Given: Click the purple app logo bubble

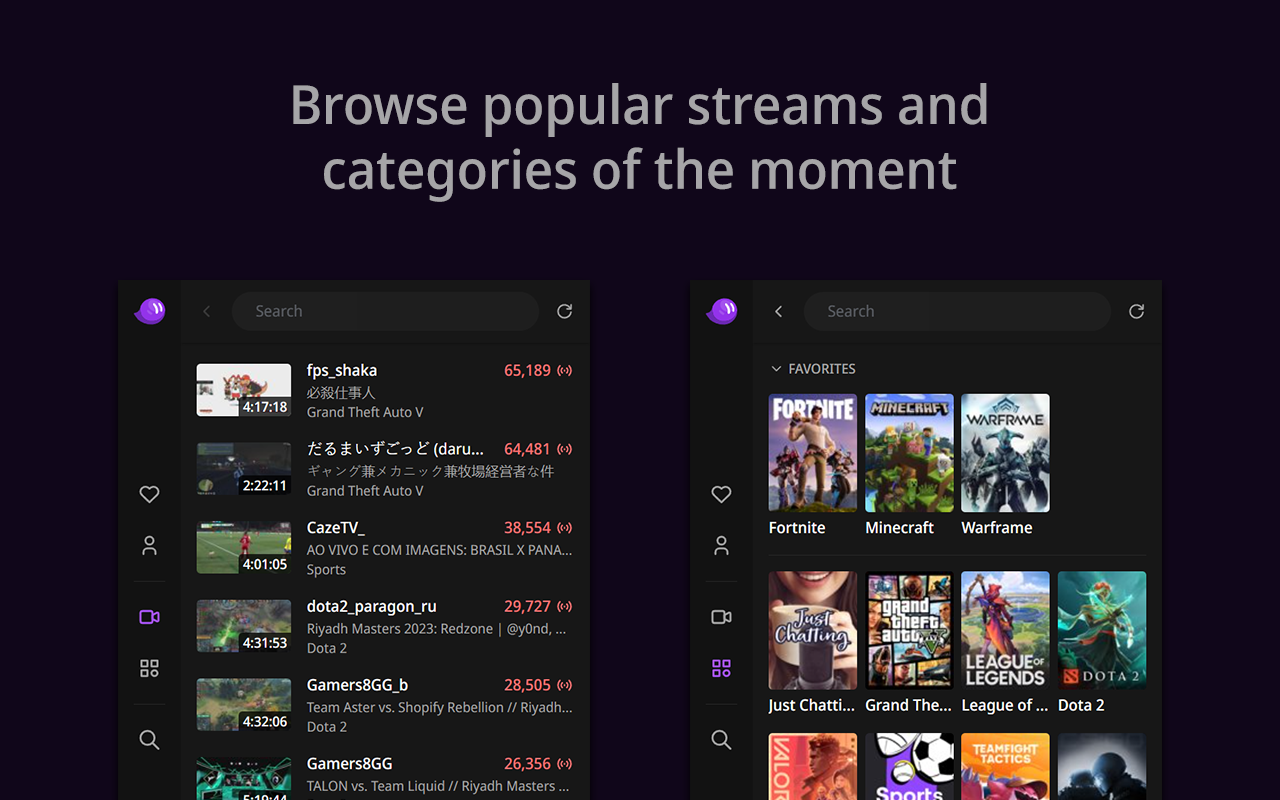Looking at the screenshot, I should (150, 310).
